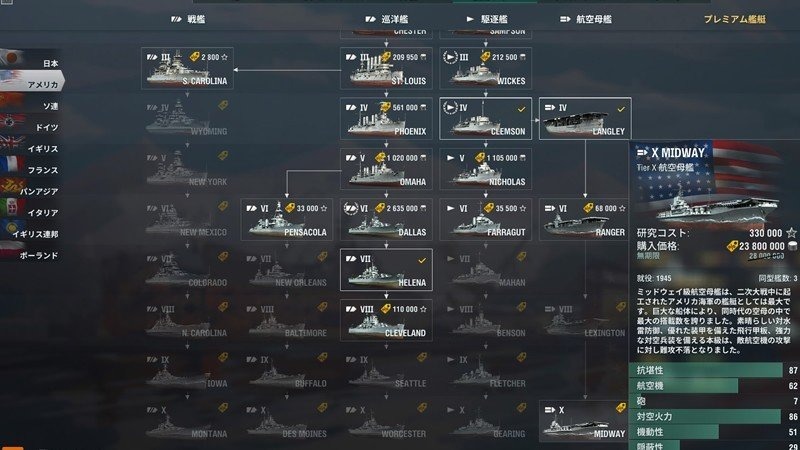Select the Japan flag nation icon
Viewport: 800px width, 450px height.
pos(11,57)
